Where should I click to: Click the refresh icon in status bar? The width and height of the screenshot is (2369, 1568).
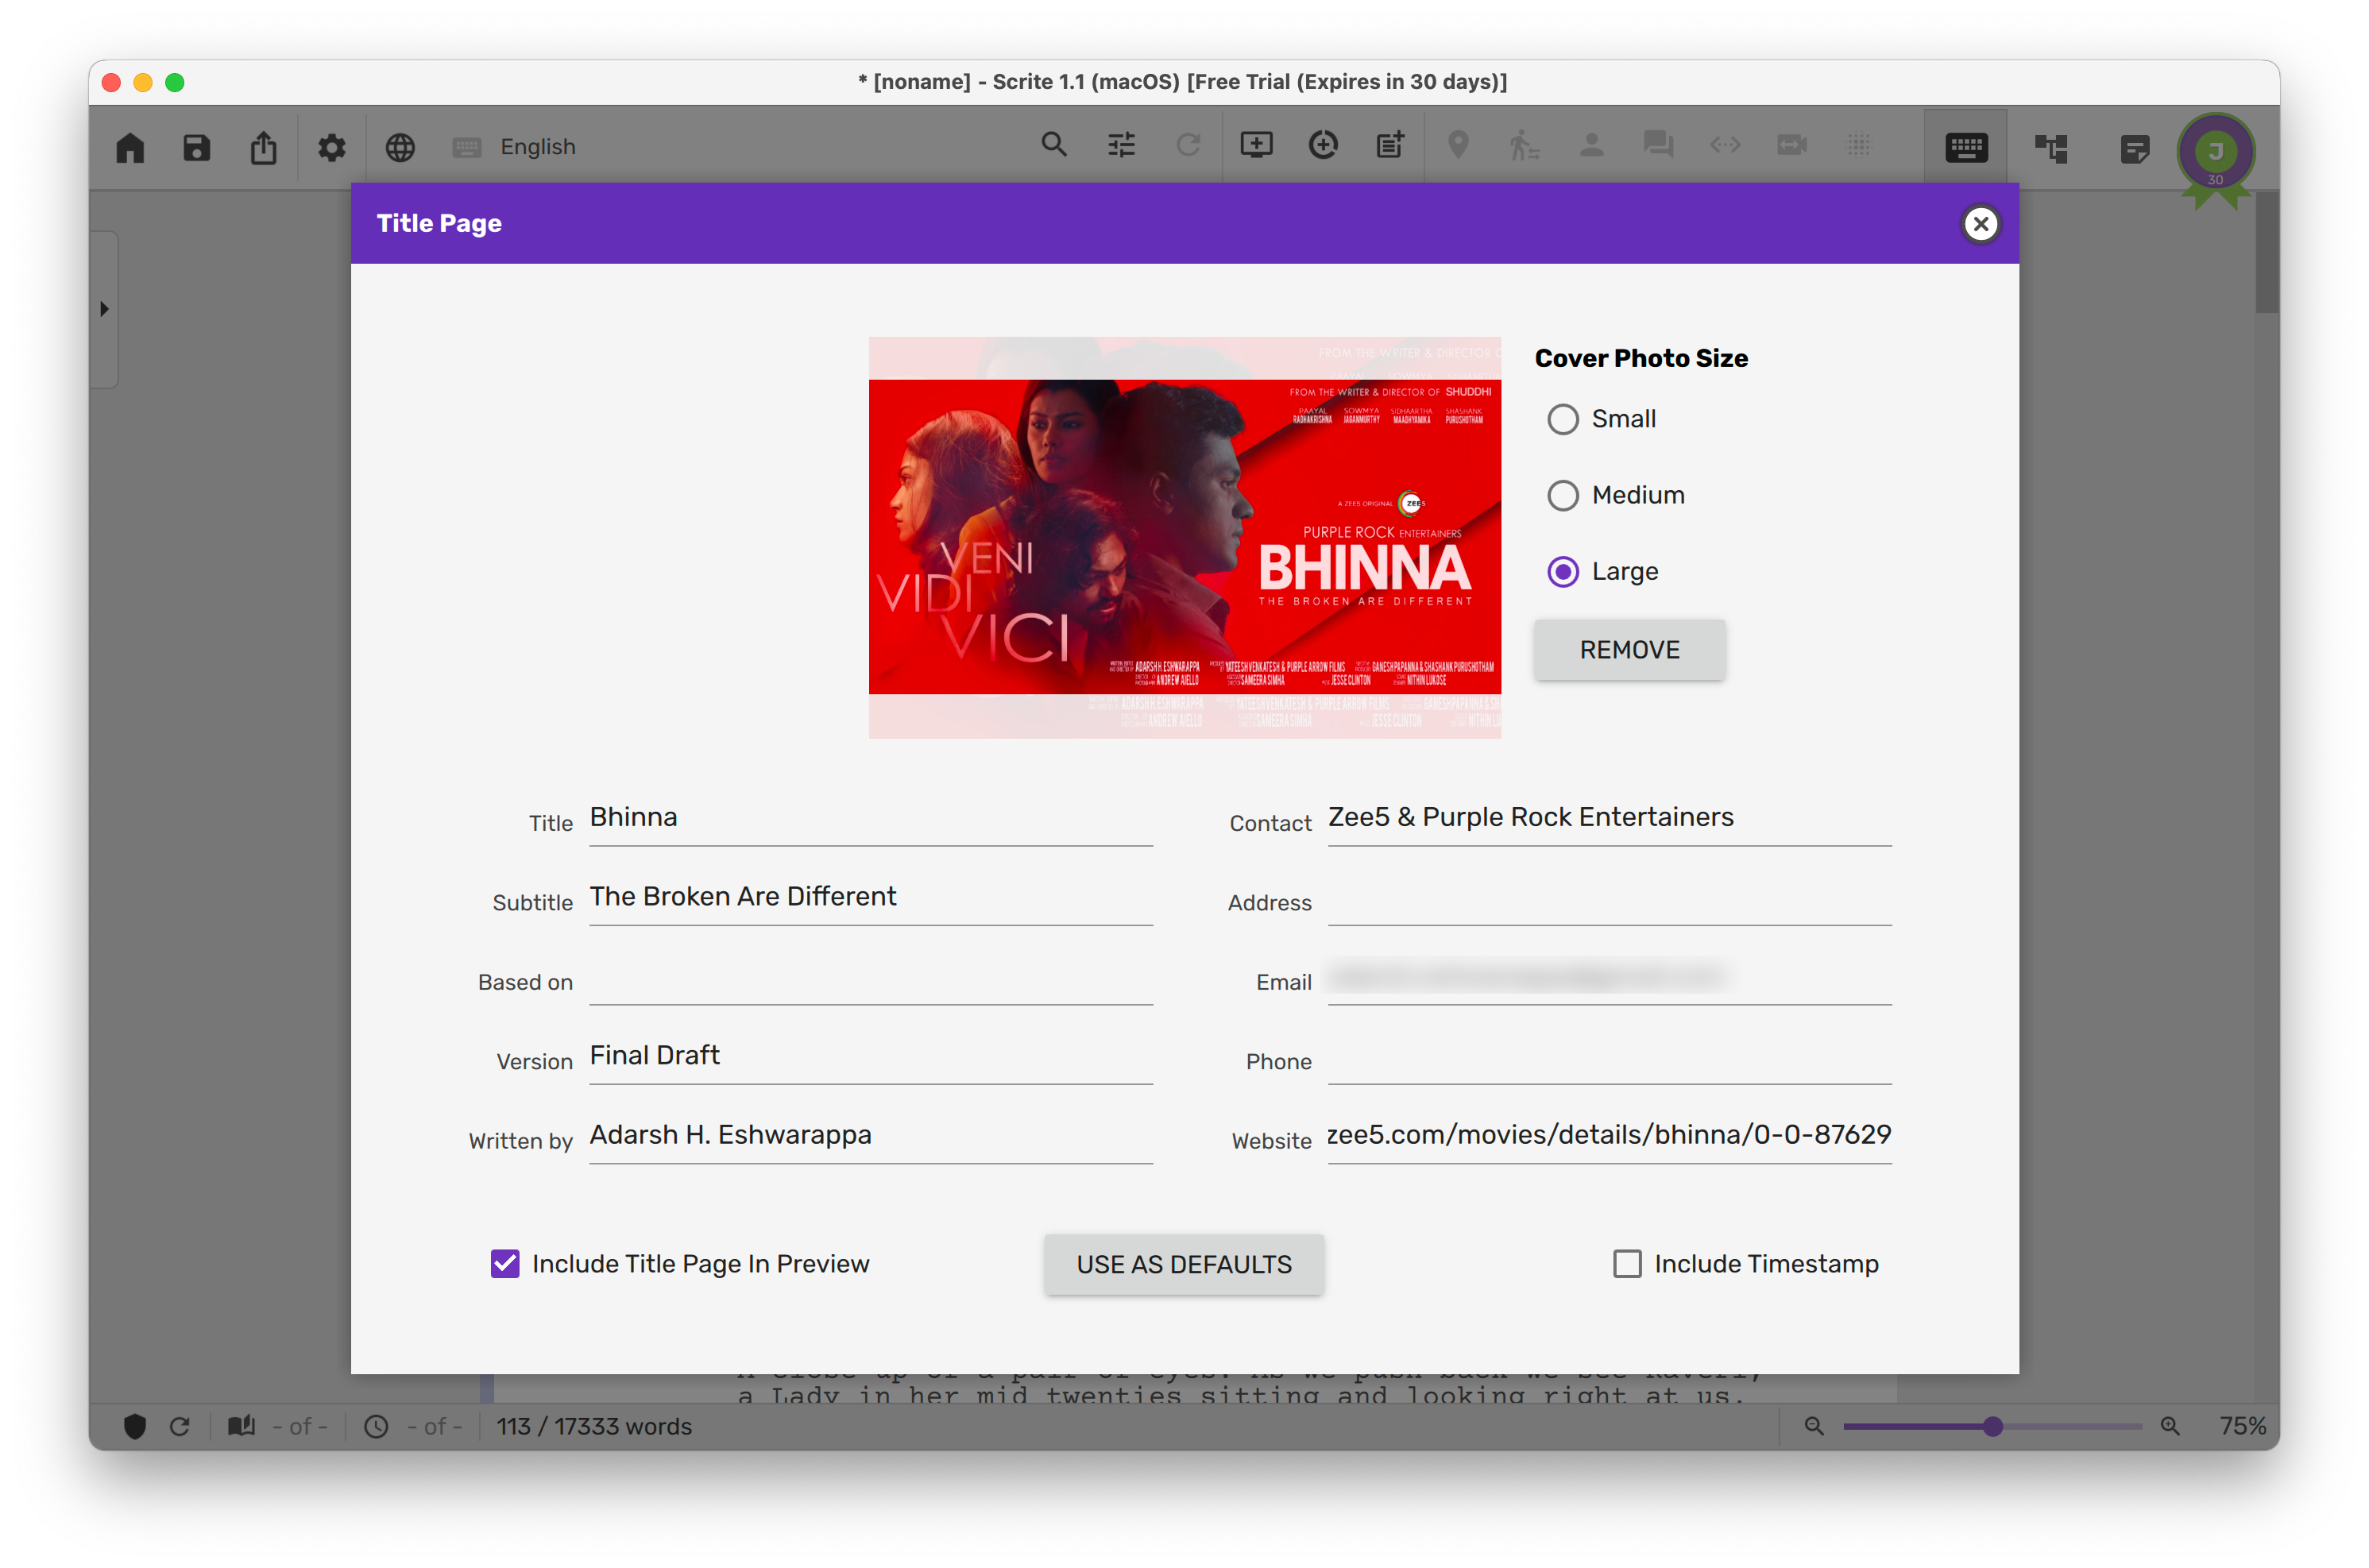pos(180,1427)
